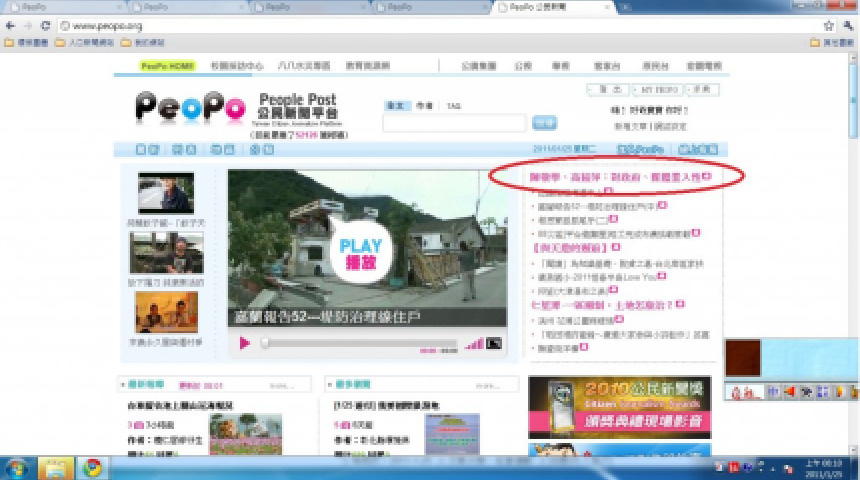Open the PeoPo HOME tab
This screenshot has width=860, height=480.
166,66
